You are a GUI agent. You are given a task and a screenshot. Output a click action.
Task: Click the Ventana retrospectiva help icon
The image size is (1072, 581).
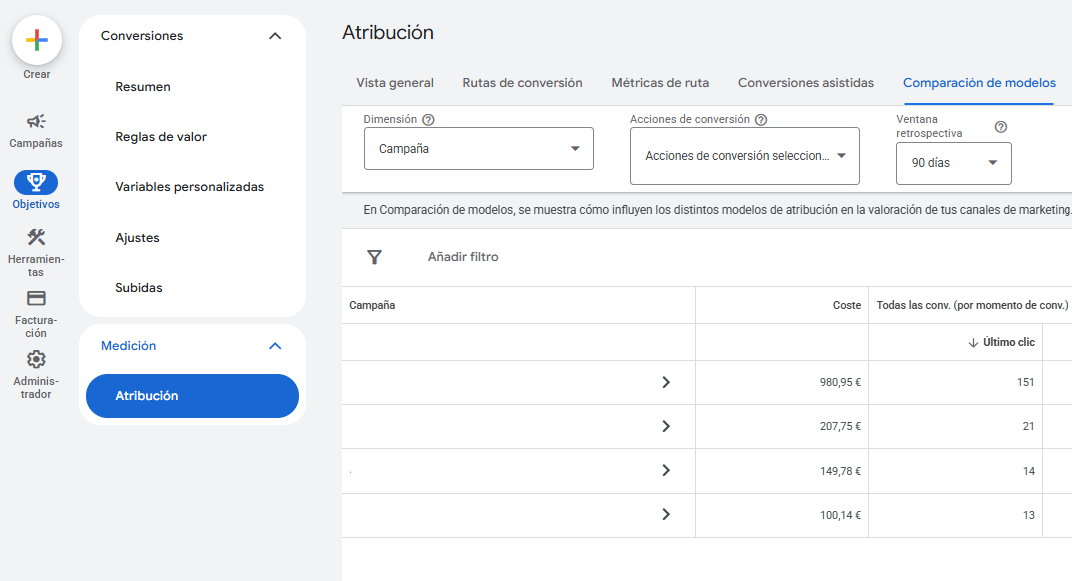[1000, 127]
